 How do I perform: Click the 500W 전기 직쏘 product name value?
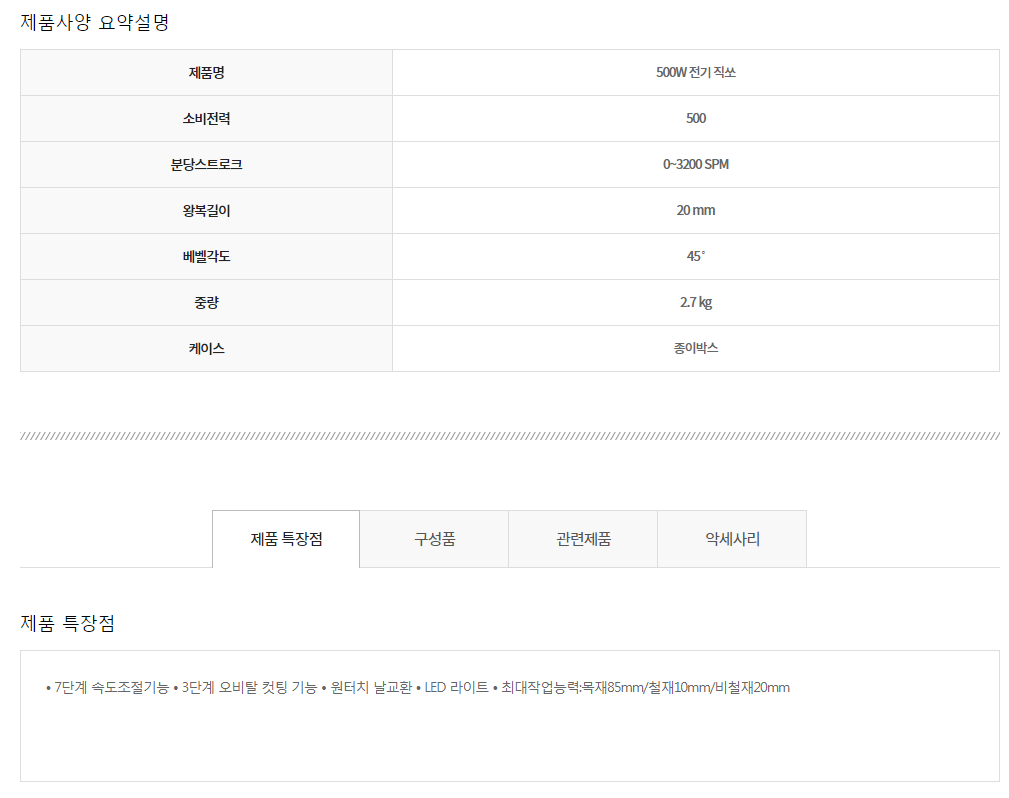coord(695,73)
